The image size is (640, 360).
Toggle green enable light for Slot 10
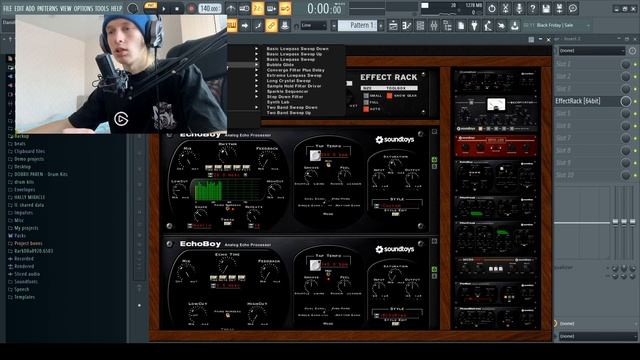point(635,175)
